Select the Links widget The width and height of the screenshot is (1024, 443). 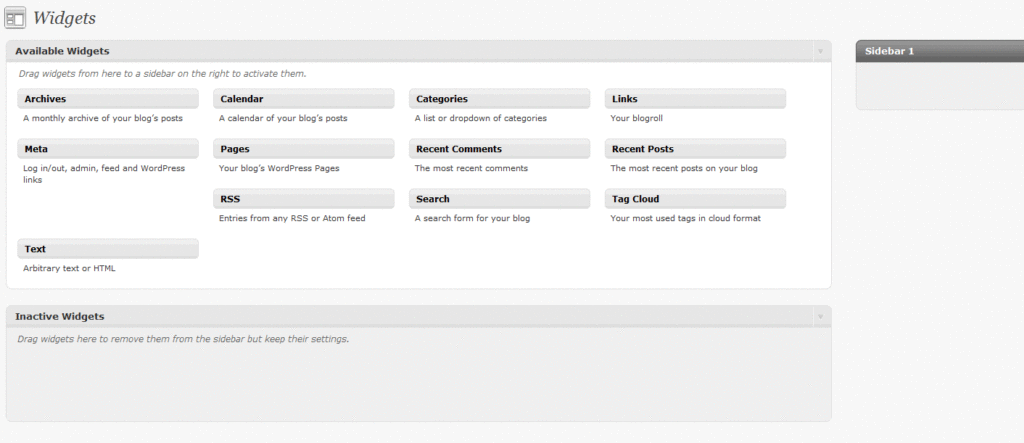pyautogui.click(x=696, y=99)
